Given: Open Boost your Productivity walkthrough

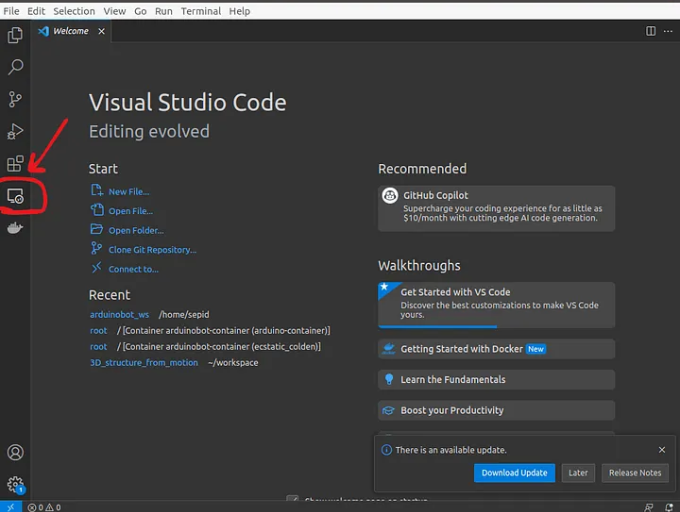Looking at the screenshot, I should pyautogui.click(x=496, y=410).
